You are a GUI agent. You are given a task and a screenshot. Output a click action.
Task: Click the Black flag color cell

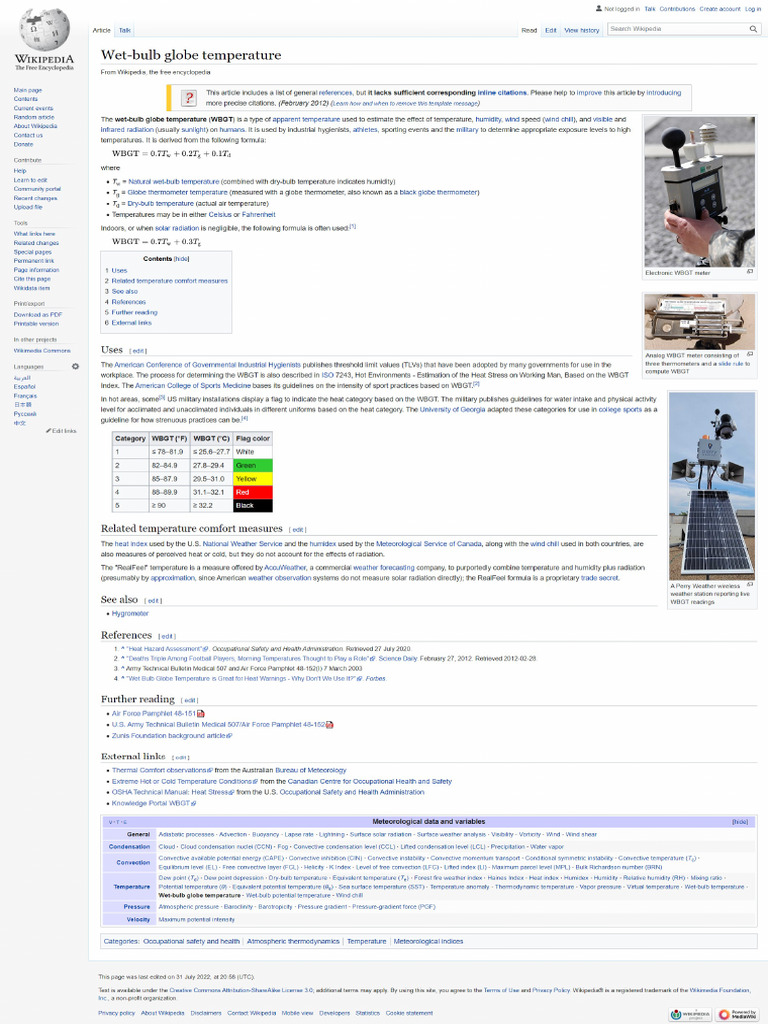[252, 505]
